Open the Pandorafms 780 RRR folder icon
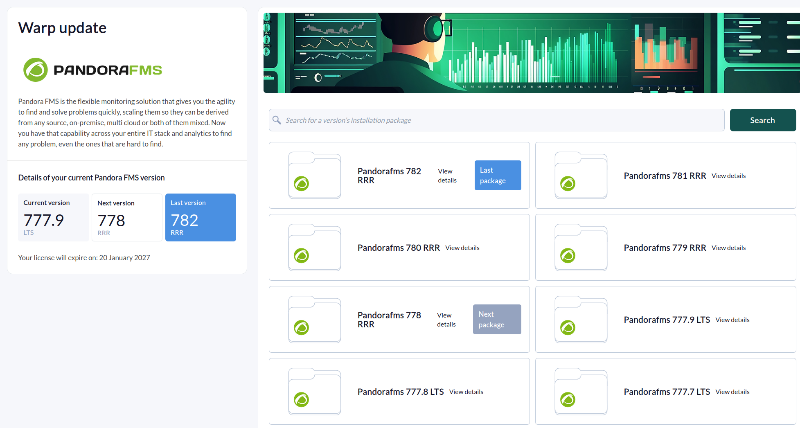 [314, 247]
